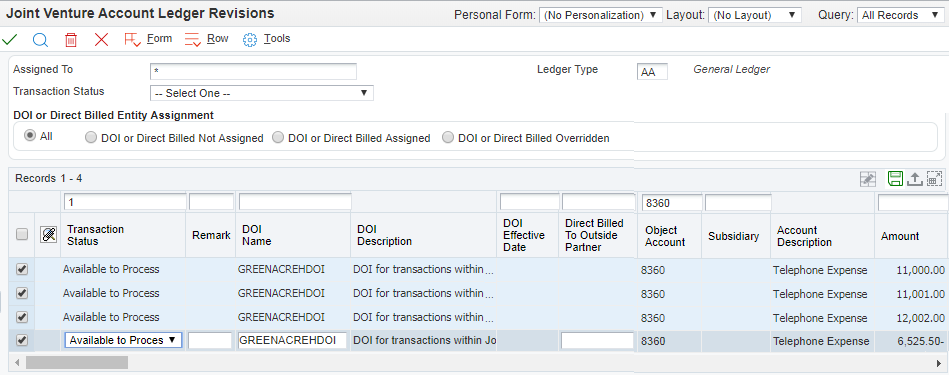The height and width of the screenshot is (375, 949).
Task: Click the scrollbar right arrow
Action: click(x=939, y=363)
